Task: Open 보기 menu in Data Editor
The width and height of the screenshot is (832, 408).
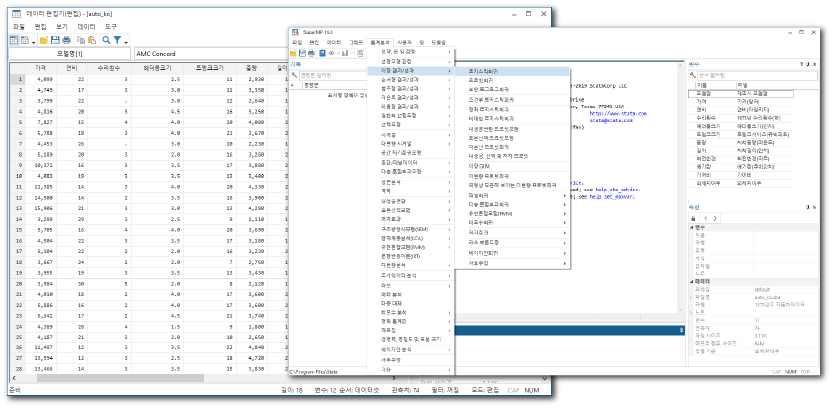Action: point(62,26)
